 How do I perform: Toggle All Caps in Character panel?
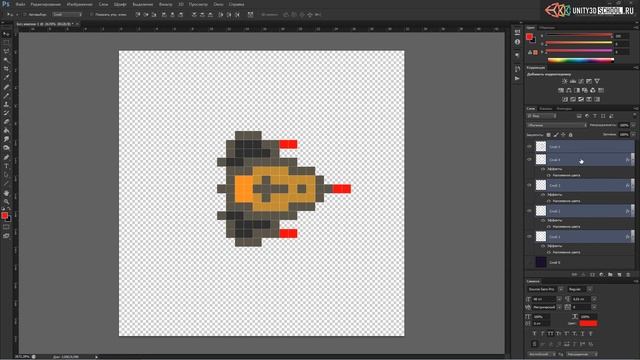[x=551, y=334]
